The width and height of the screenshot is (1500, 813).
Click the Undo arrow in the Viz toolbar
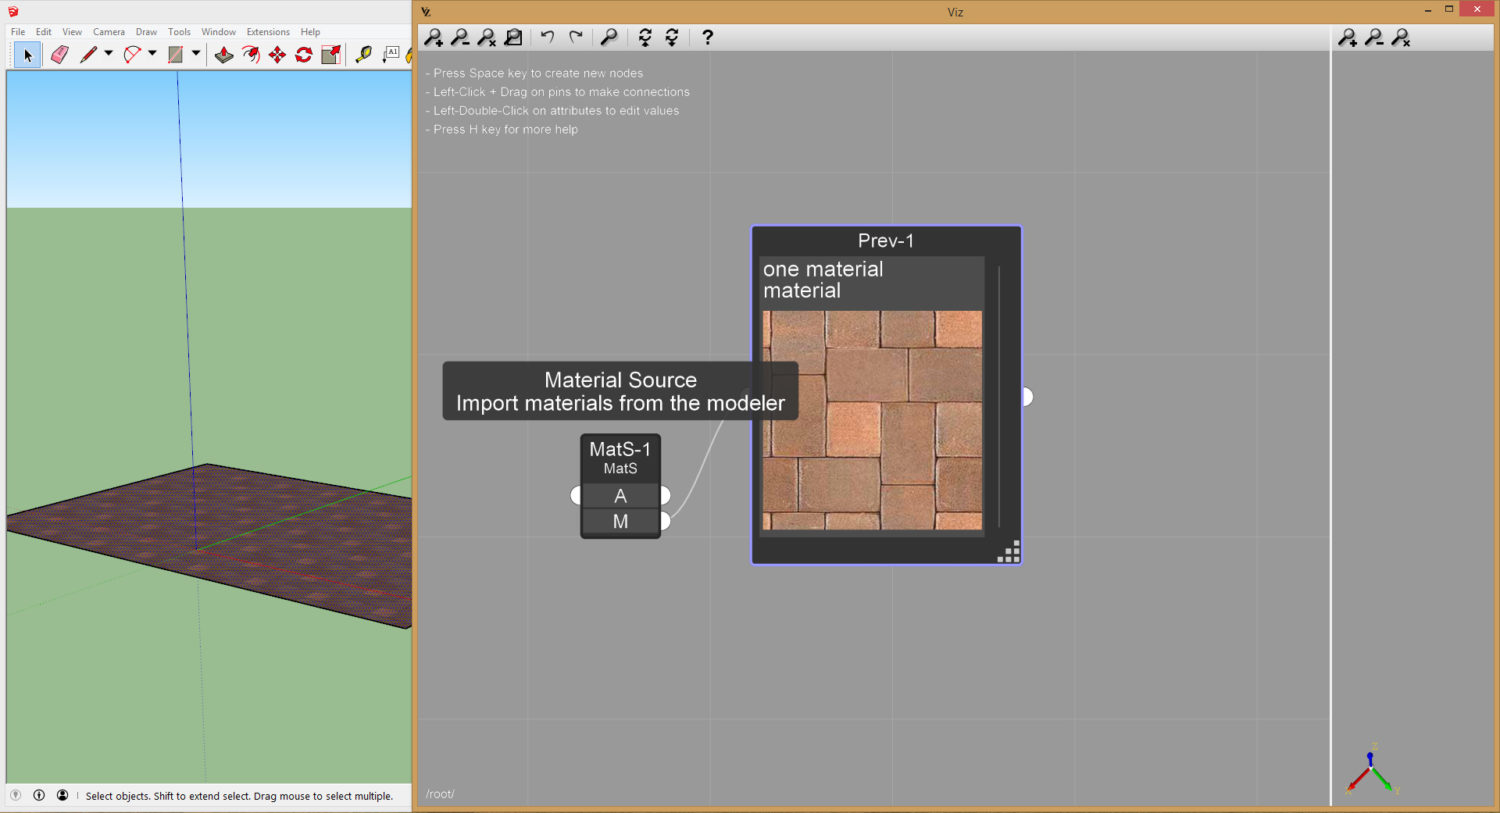point(548,37)
